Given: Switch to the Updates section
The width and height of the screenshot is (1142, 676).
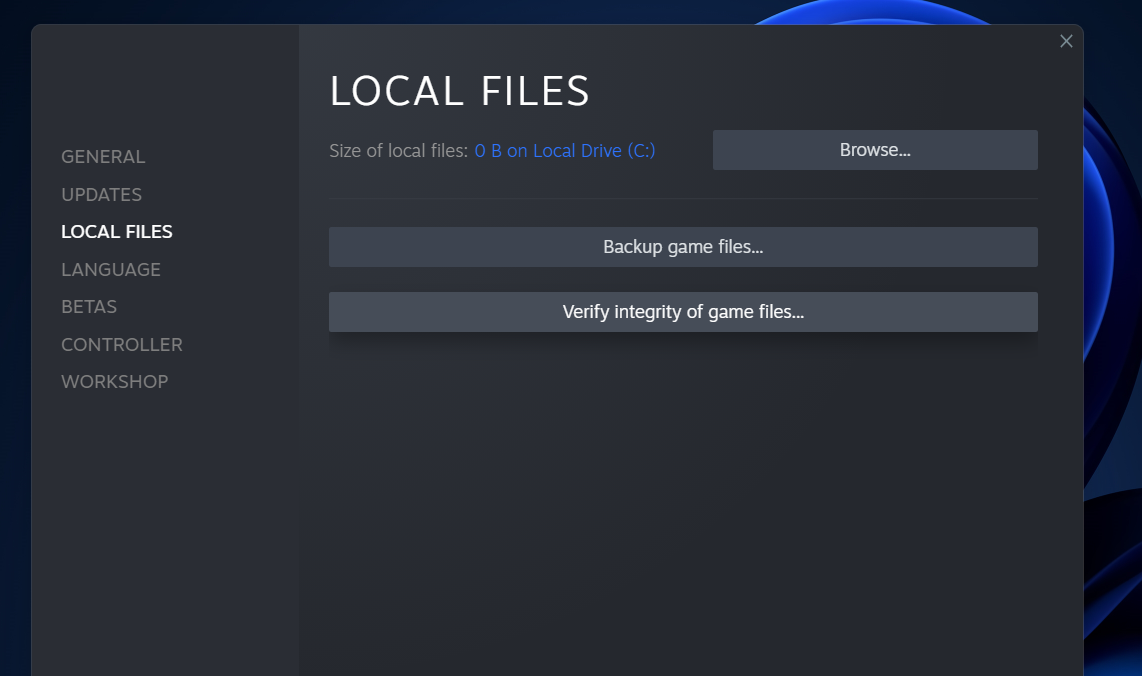Looking at the screenshot, I should [x=101, y=194].
